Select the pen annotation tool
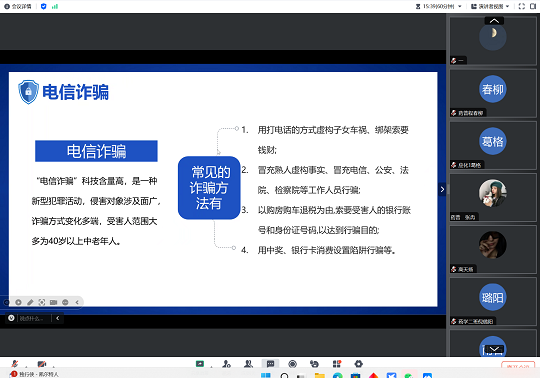This screenshot has height=378, width=540. click(30, 302)
